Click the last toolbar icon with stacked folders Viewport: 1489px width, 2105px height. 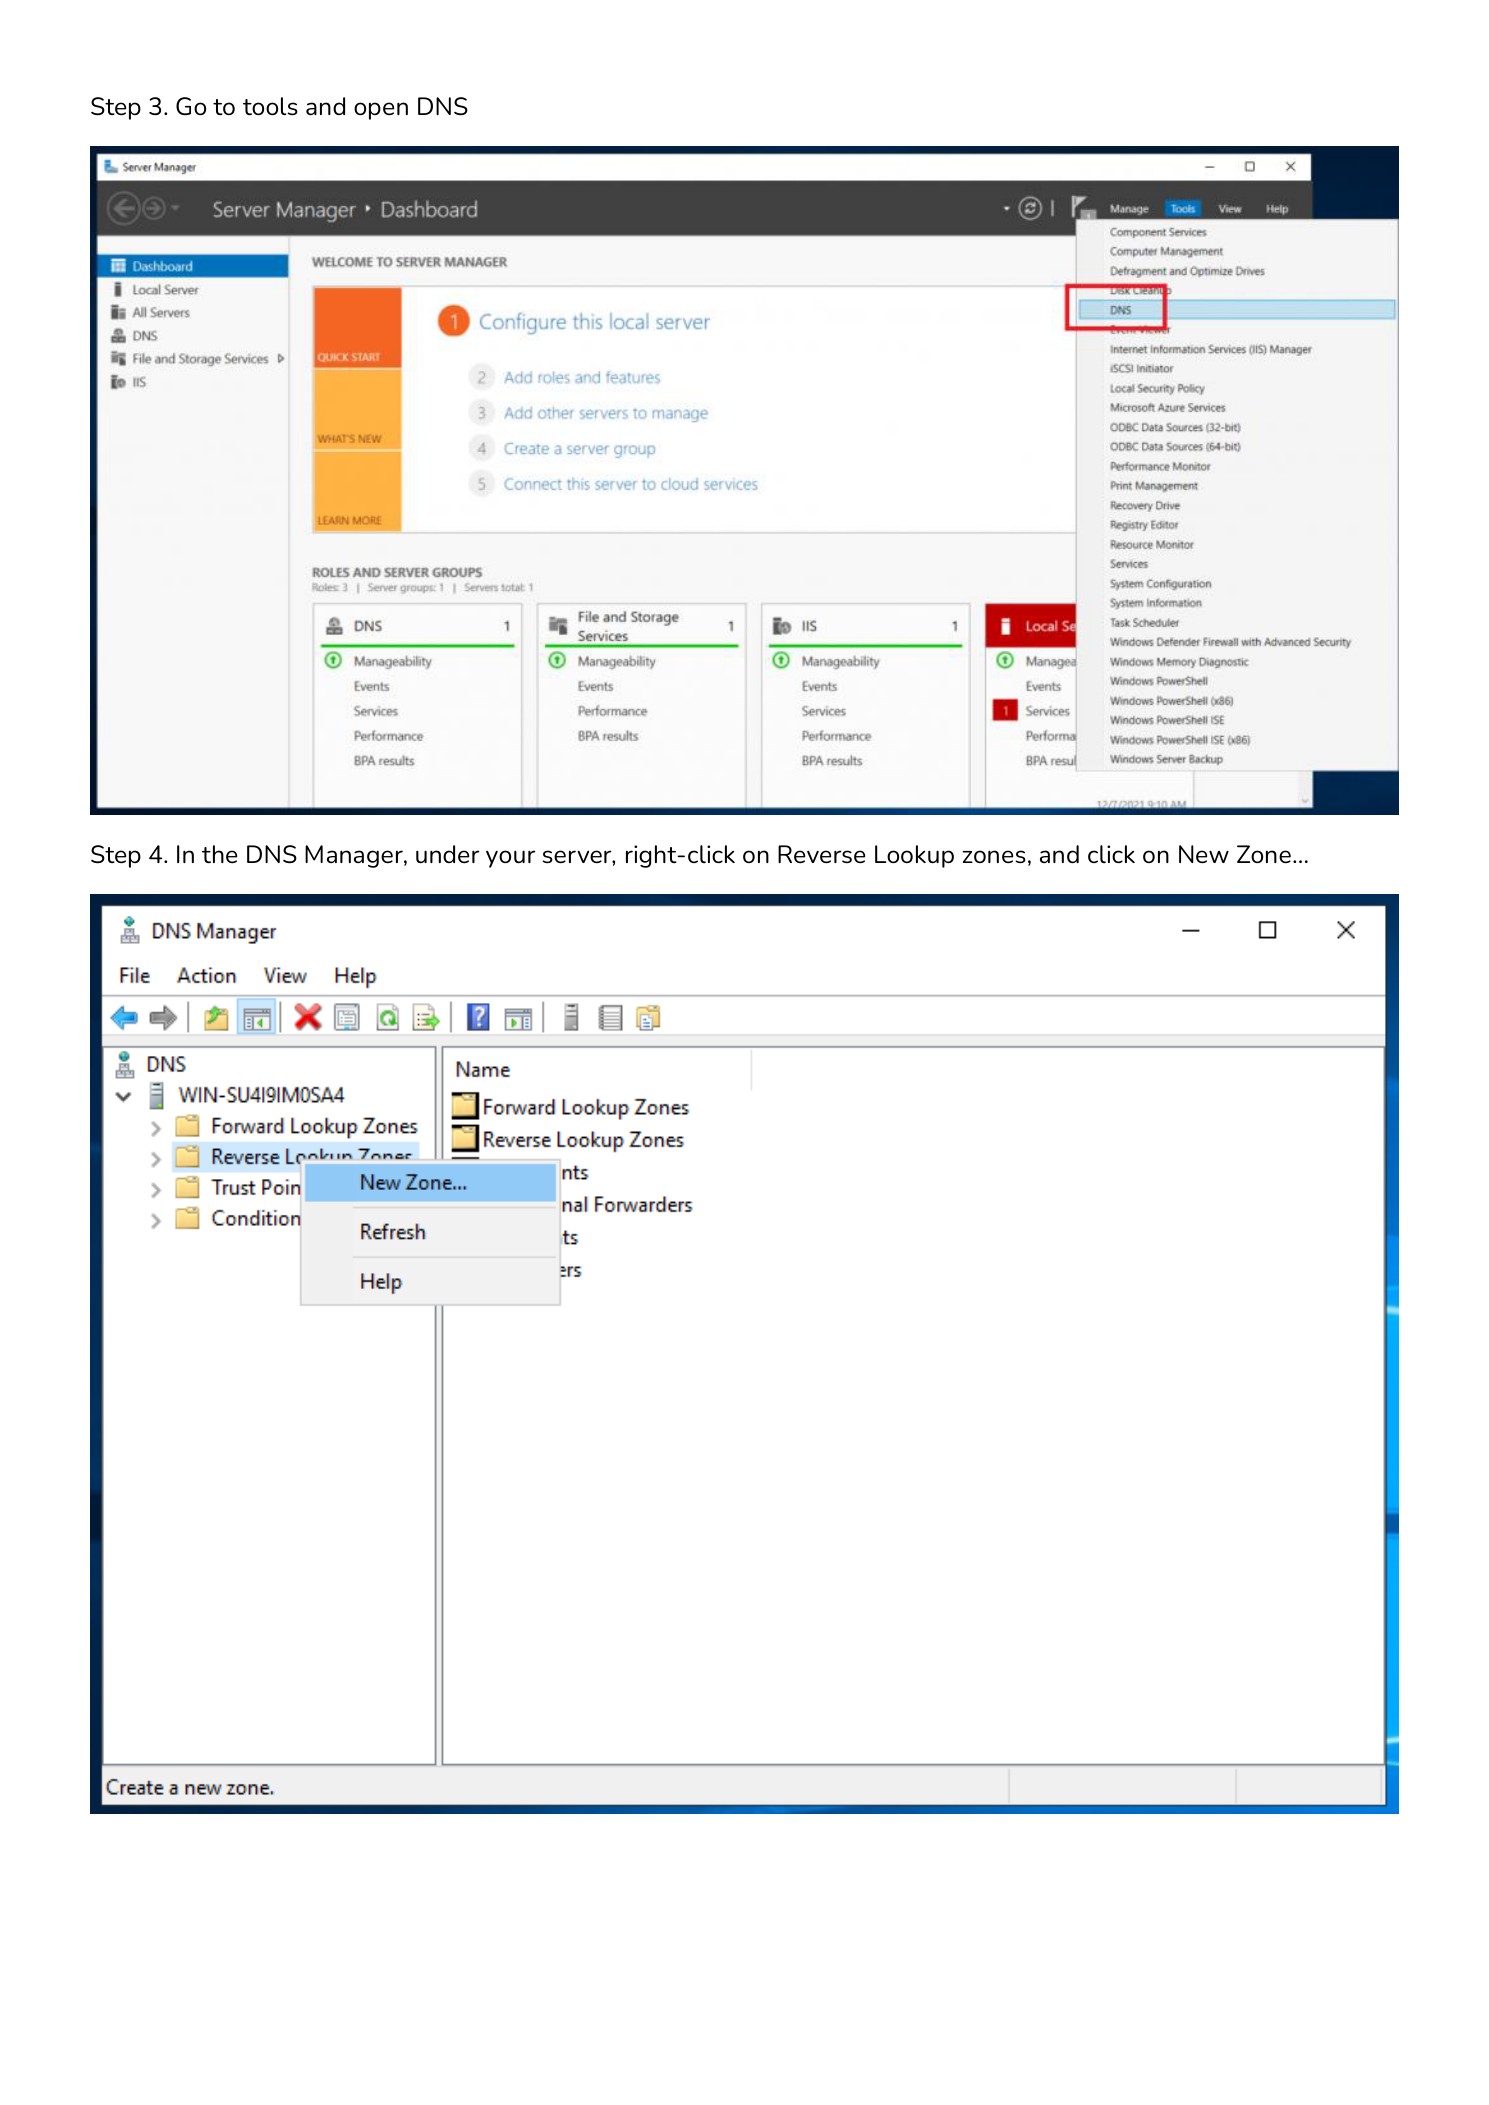649,1018
